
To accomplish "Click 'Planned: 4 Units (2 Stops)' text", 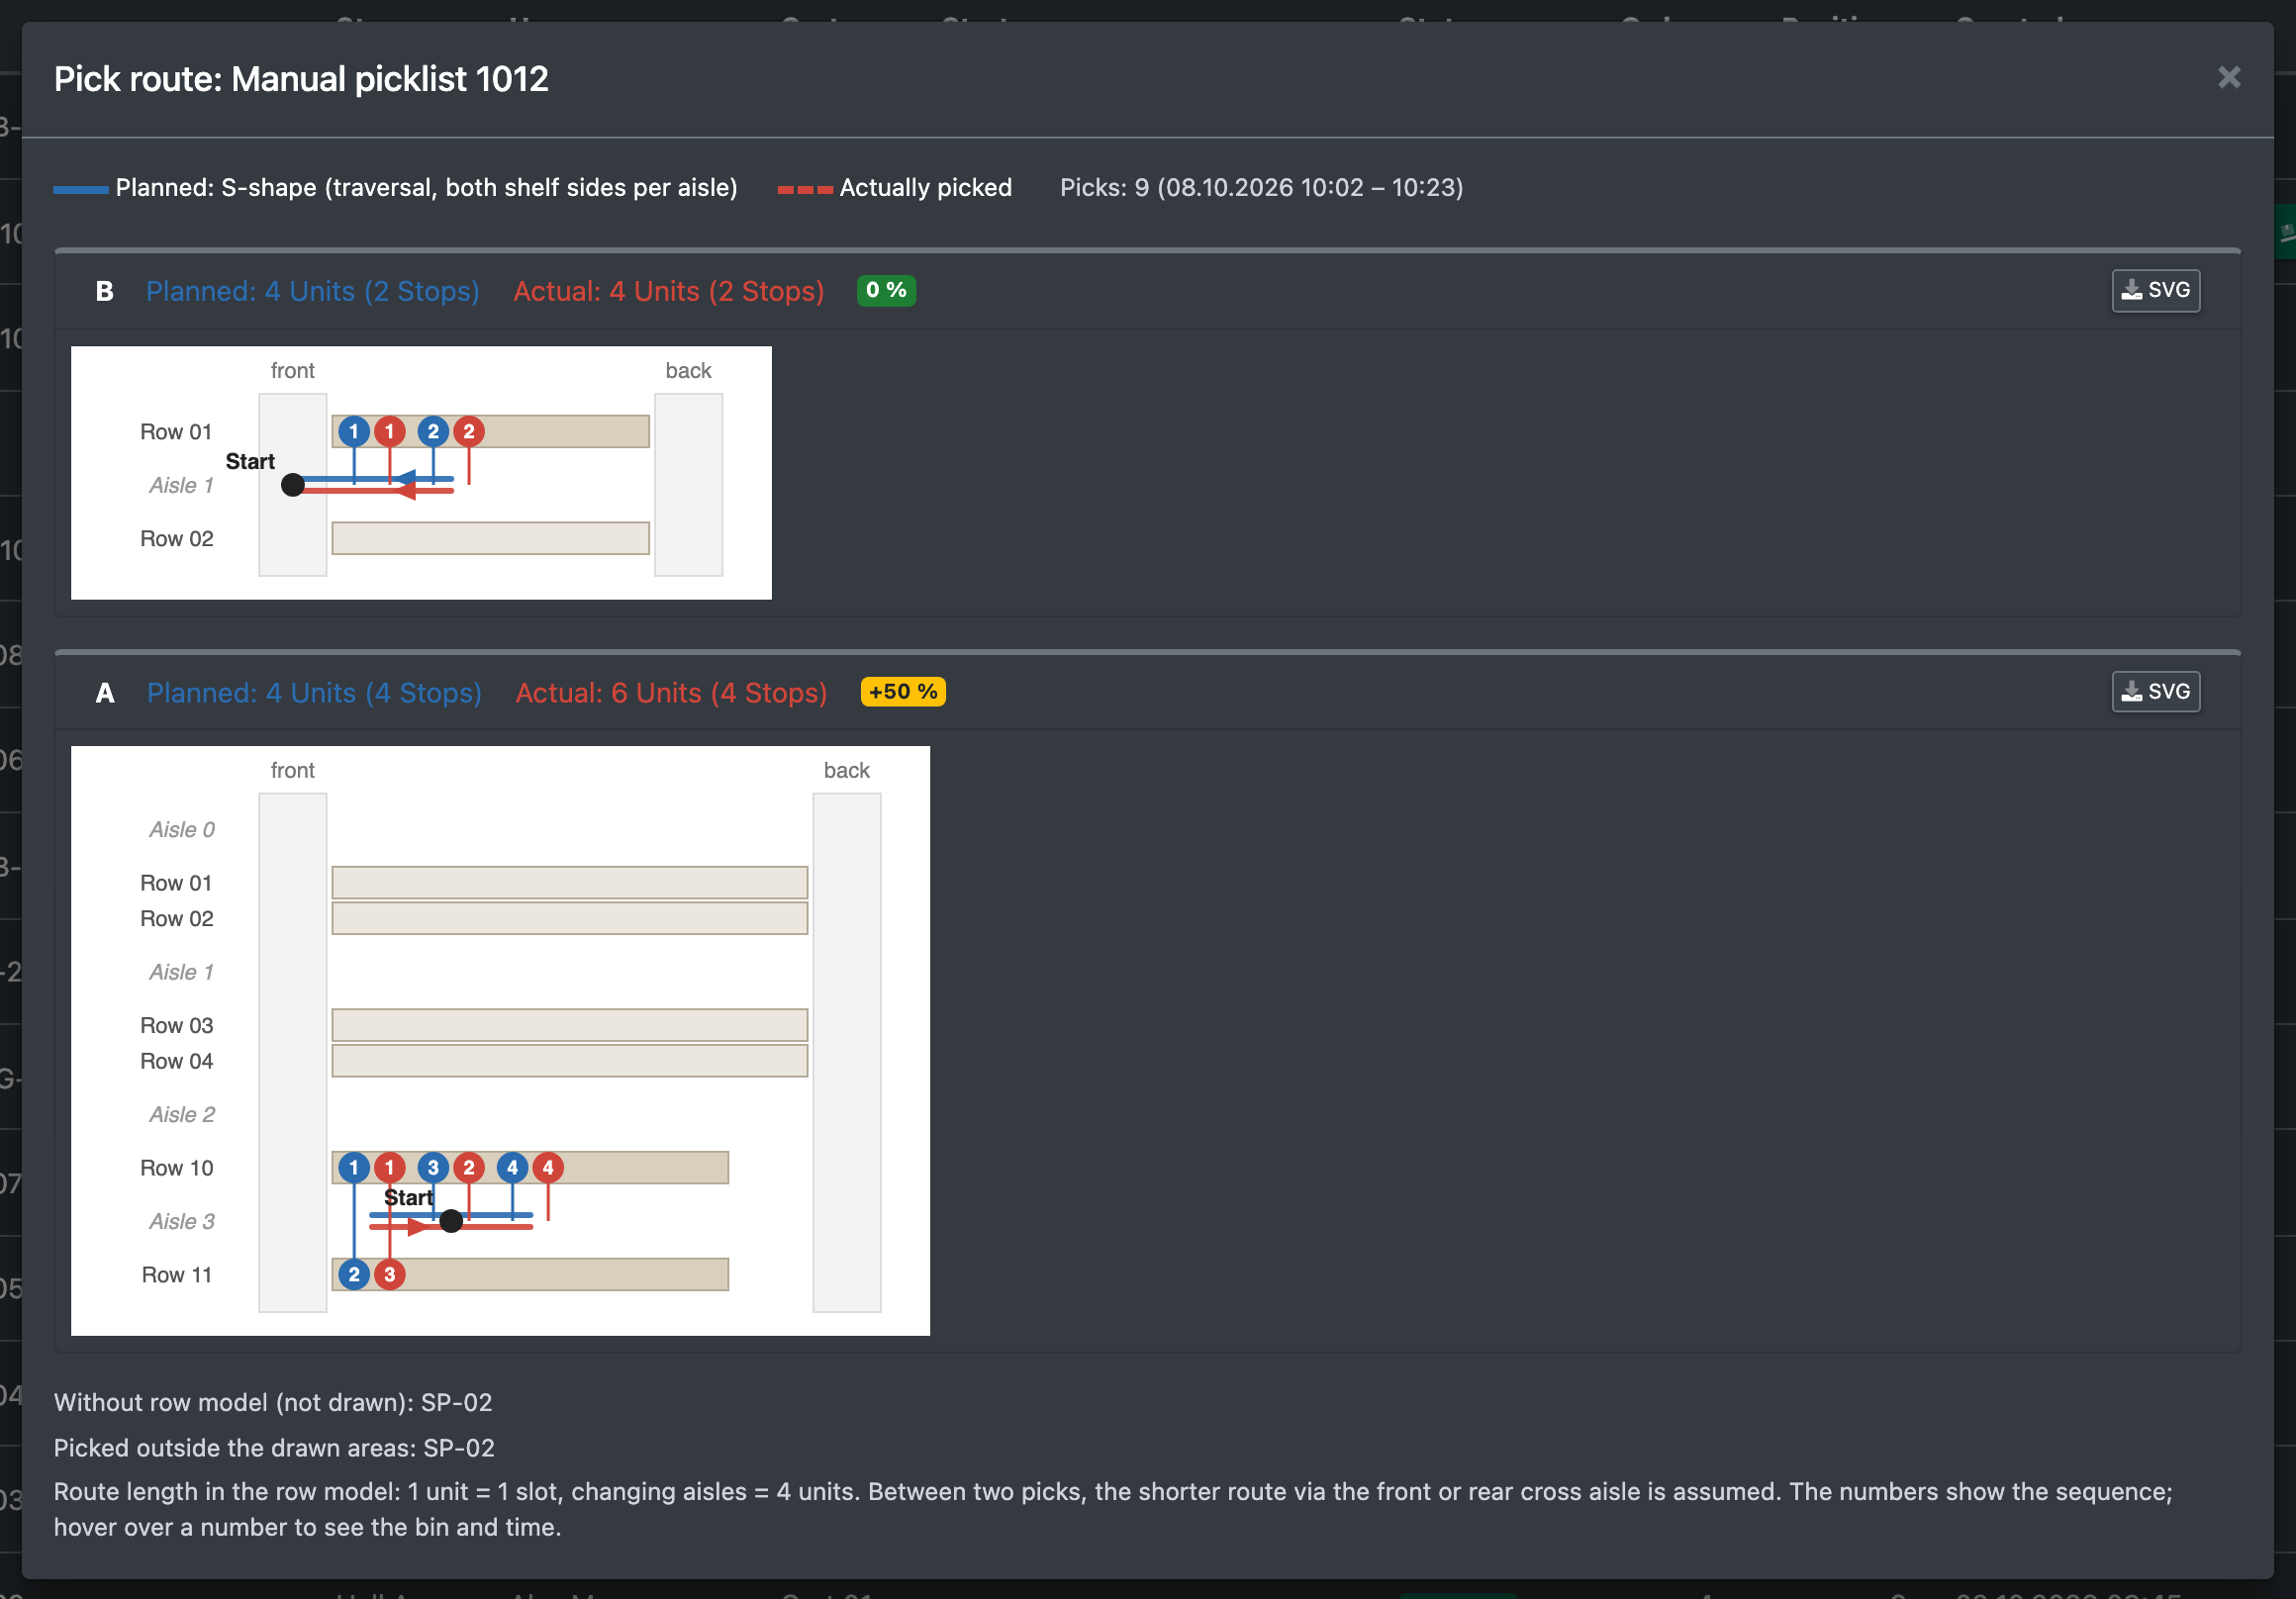I will point(313,292).
